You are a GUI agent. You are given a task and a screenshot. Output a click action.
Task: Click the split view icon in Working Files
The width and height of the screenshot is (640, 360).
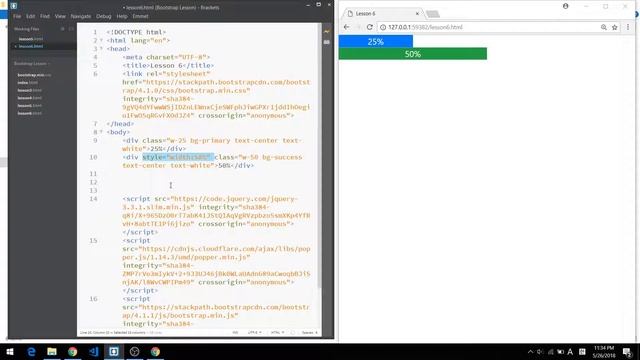71,29
